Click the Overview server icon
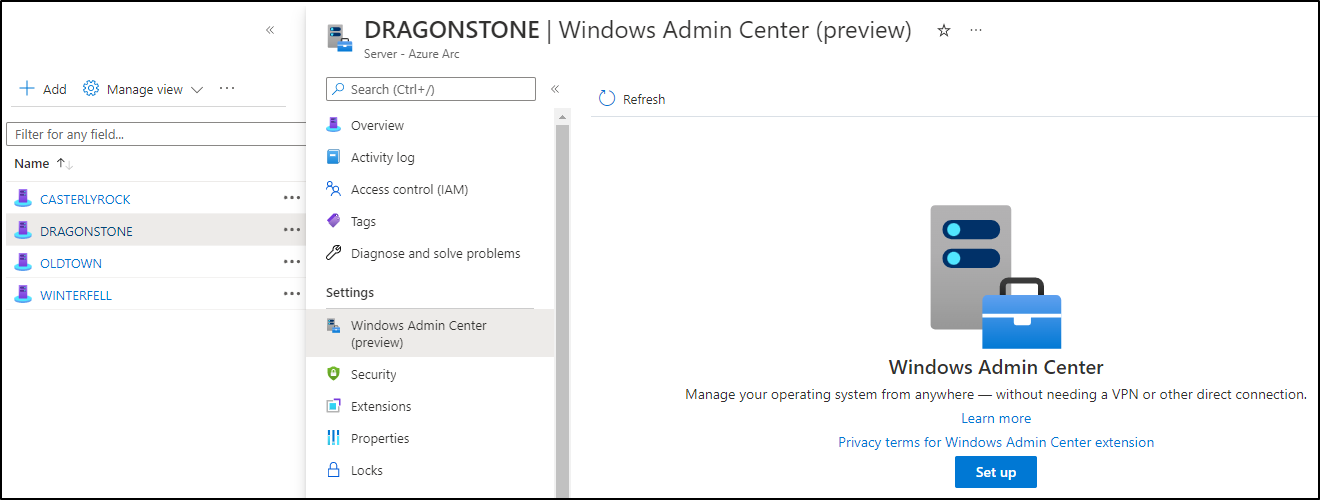This screenshot has height=500, width=1320. point(334,125)
